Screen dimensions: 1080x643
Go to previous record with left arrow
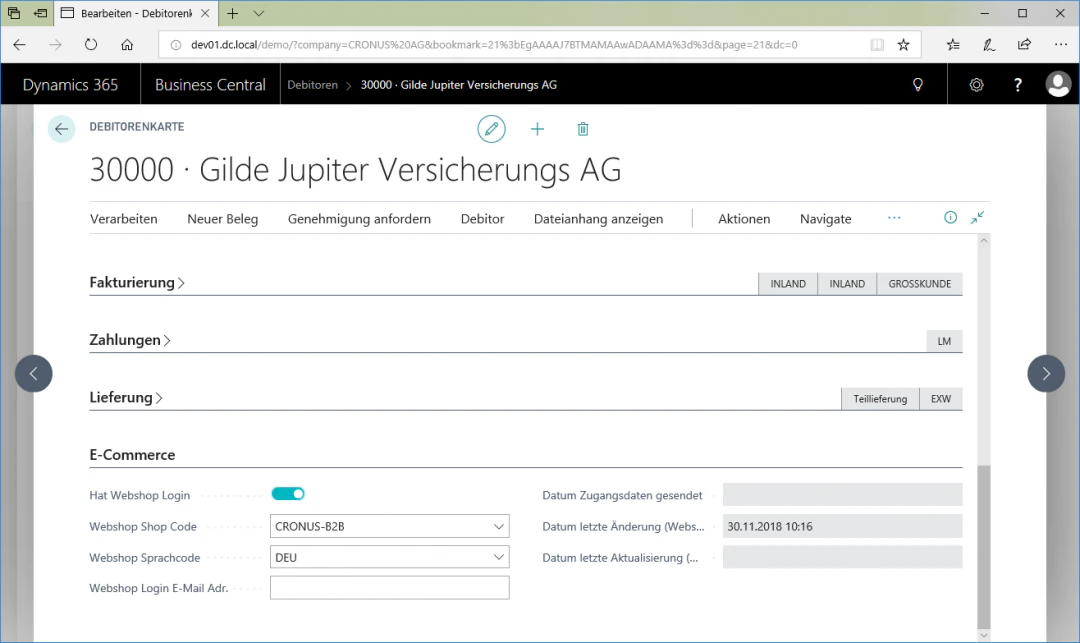pos(34,373)
